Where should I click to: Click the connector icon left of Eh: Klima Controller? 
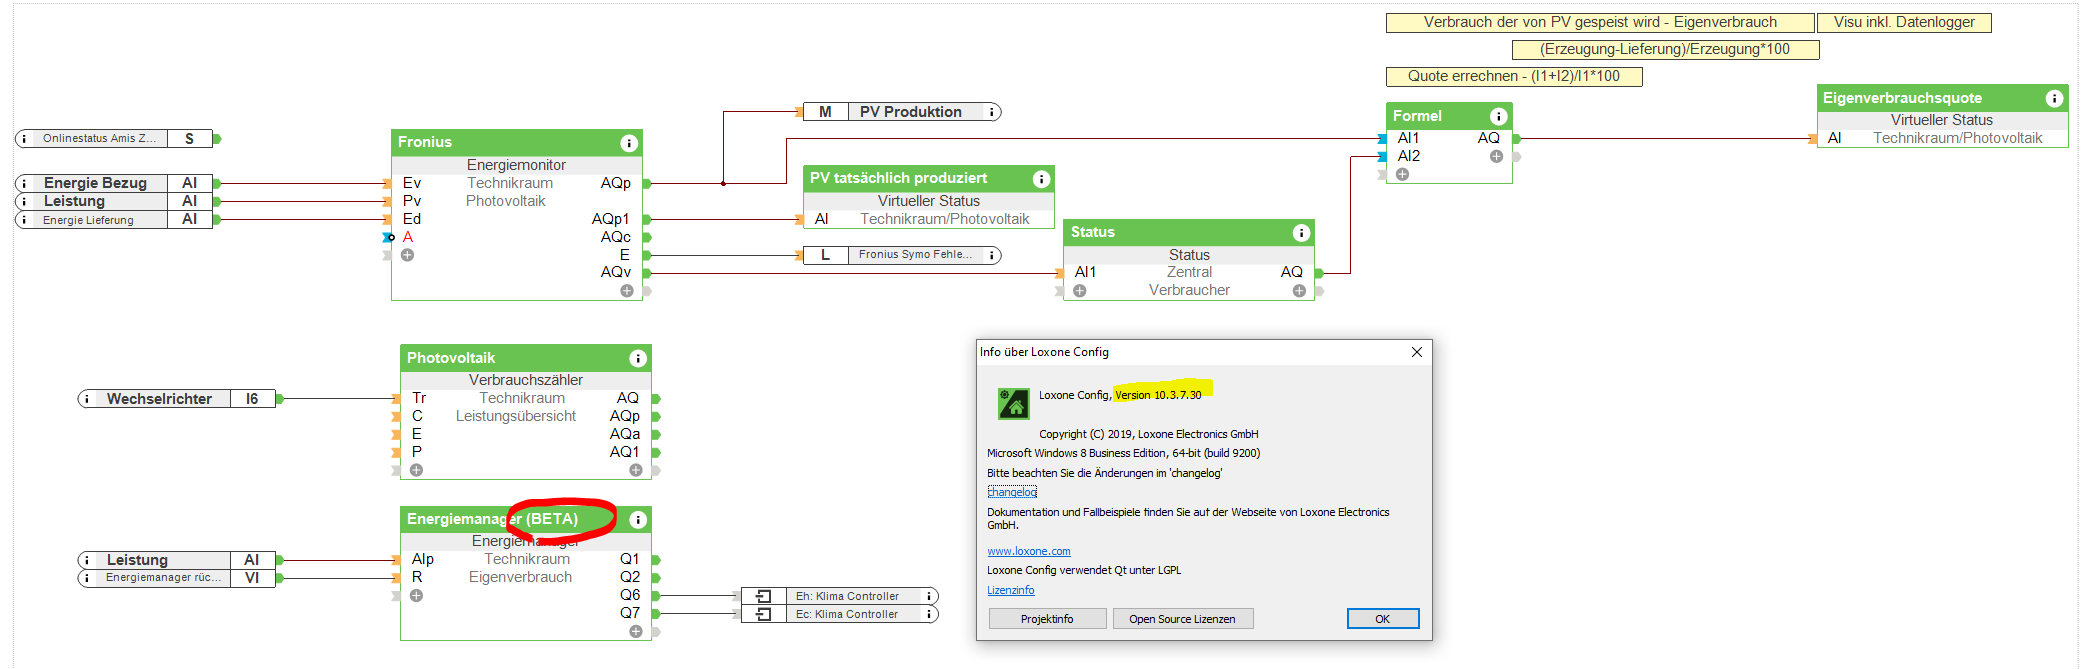[764, 596]
